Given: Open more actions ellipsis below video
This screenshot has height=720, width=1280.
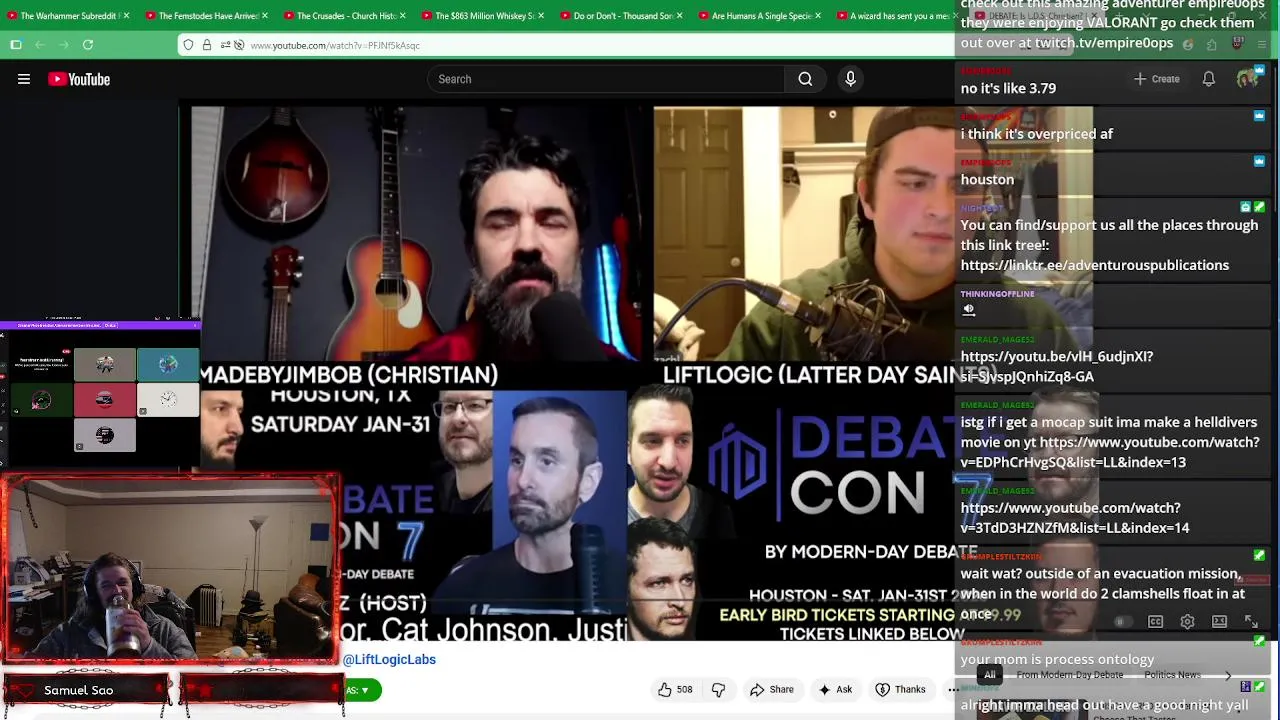Looking at the screenshot, I should pos(953,689).
